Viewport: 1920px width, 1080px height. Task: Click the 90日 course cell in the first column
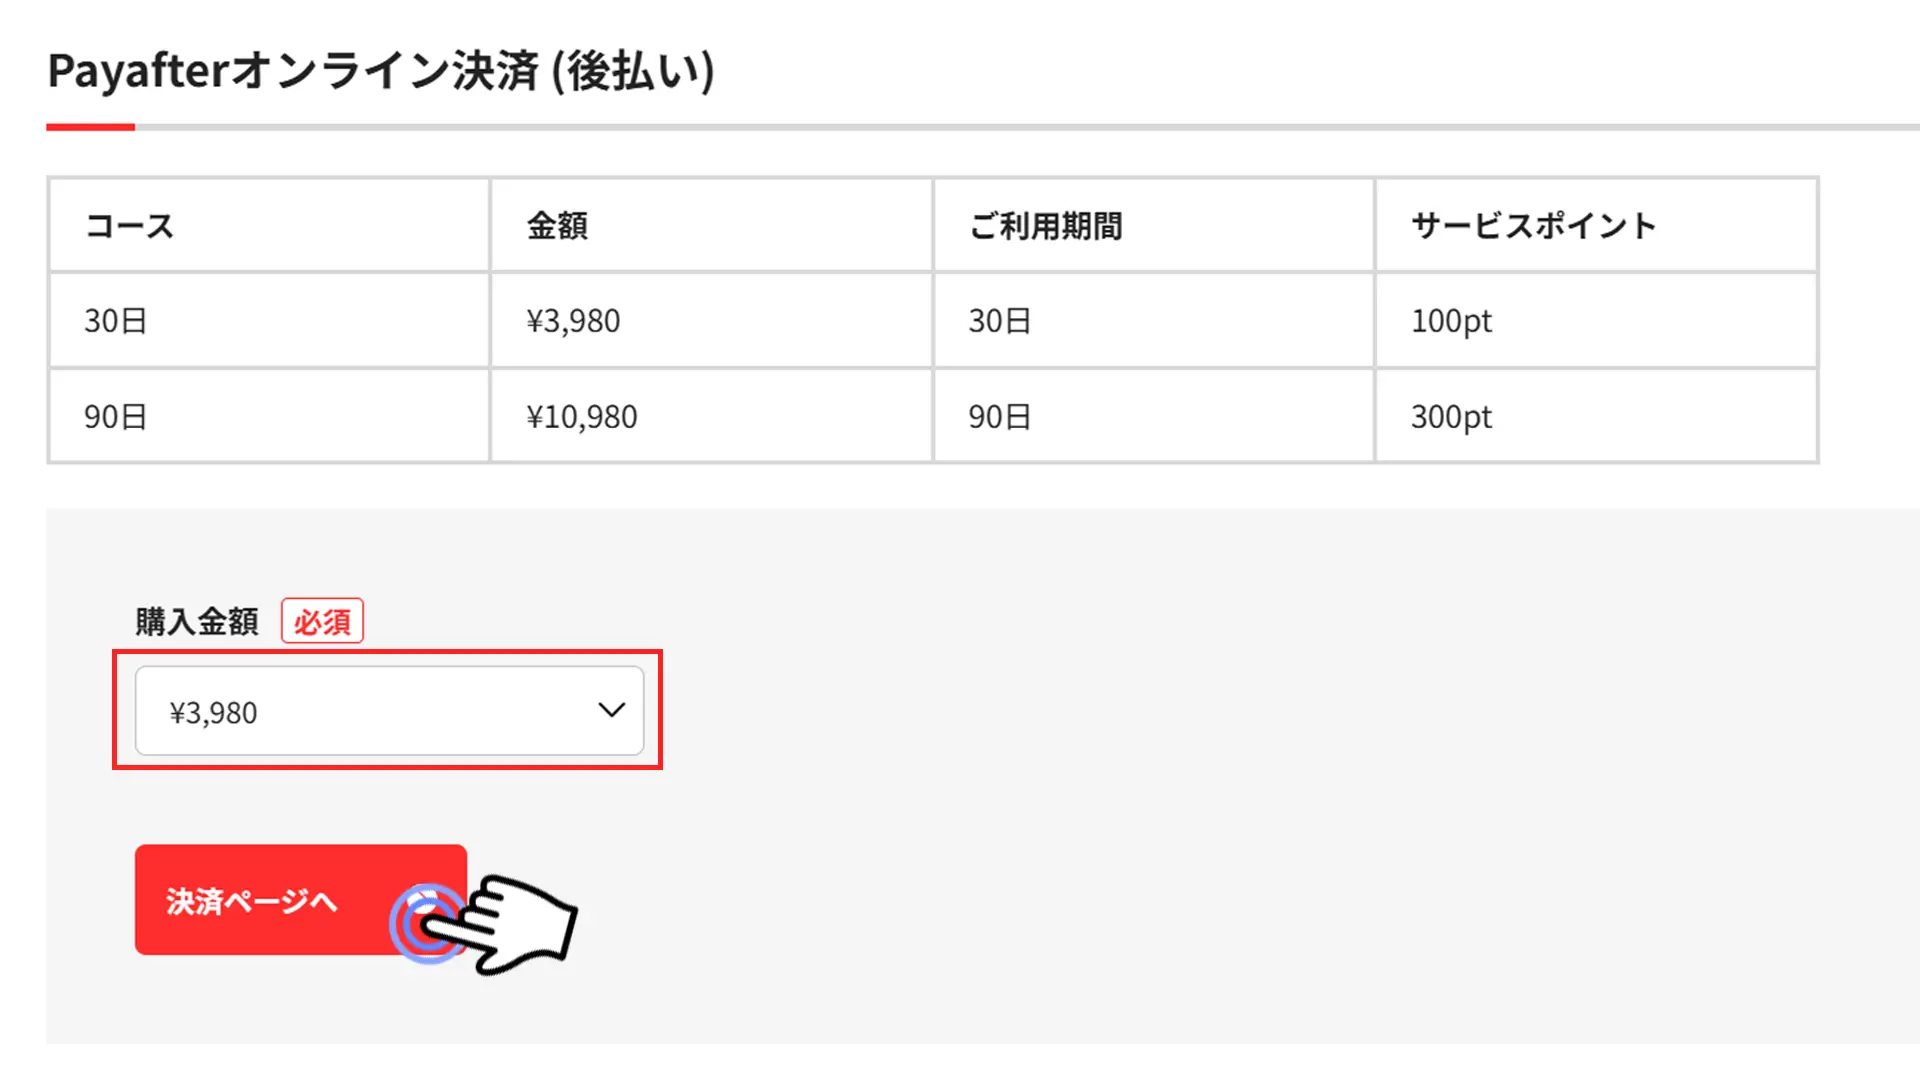click(x=269, y=416)
